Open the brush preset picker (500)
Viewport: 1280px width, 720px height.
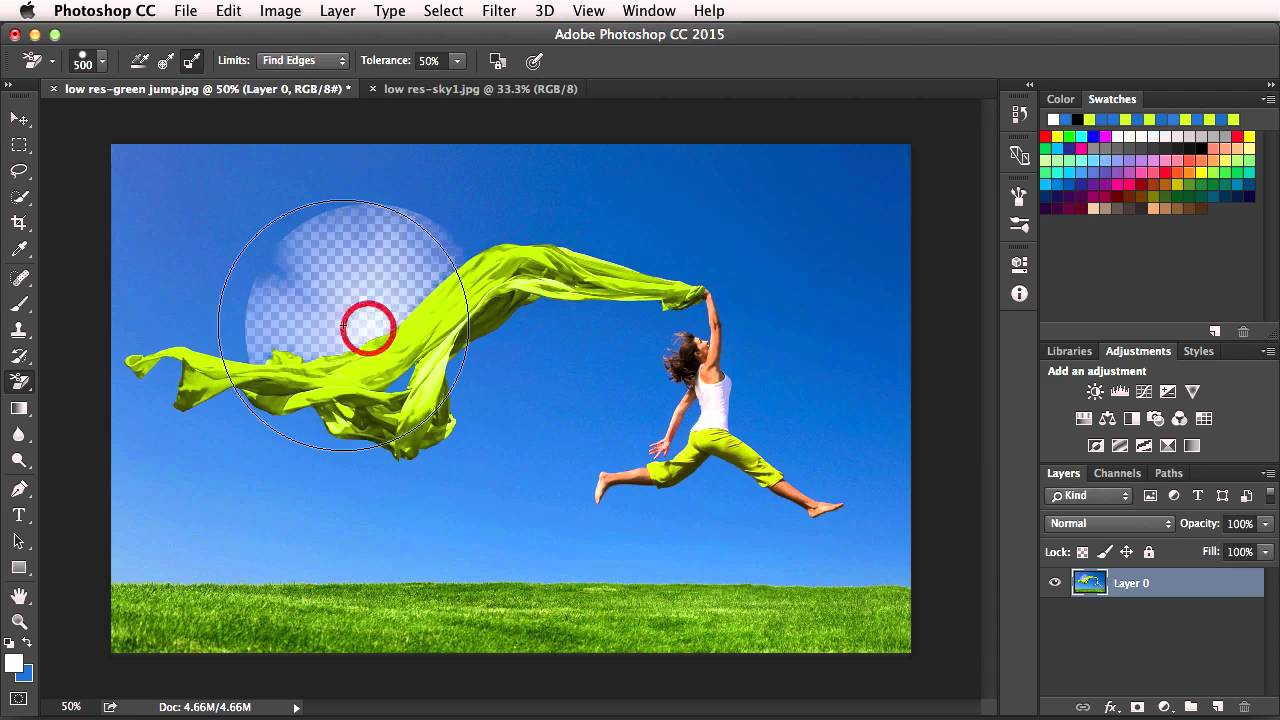pyautogui.click(x=88, y=61)
